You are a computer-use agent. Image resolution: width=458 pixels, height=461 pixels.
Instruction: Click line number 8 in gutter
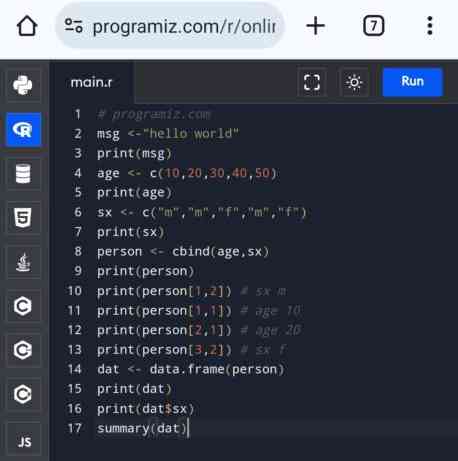pos(78,251)
